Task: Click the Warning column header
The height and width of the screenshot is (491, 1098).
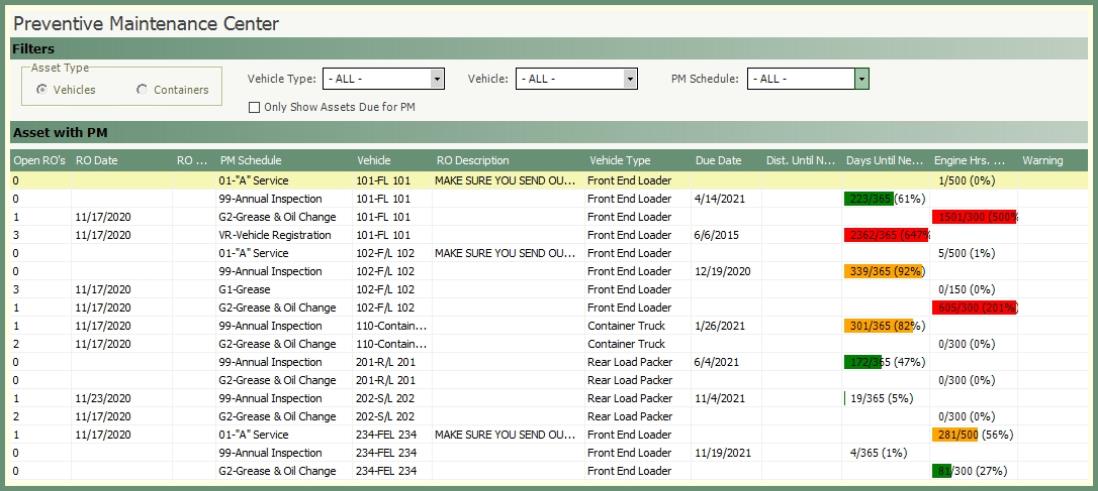Action: (x=1043, y=161)
